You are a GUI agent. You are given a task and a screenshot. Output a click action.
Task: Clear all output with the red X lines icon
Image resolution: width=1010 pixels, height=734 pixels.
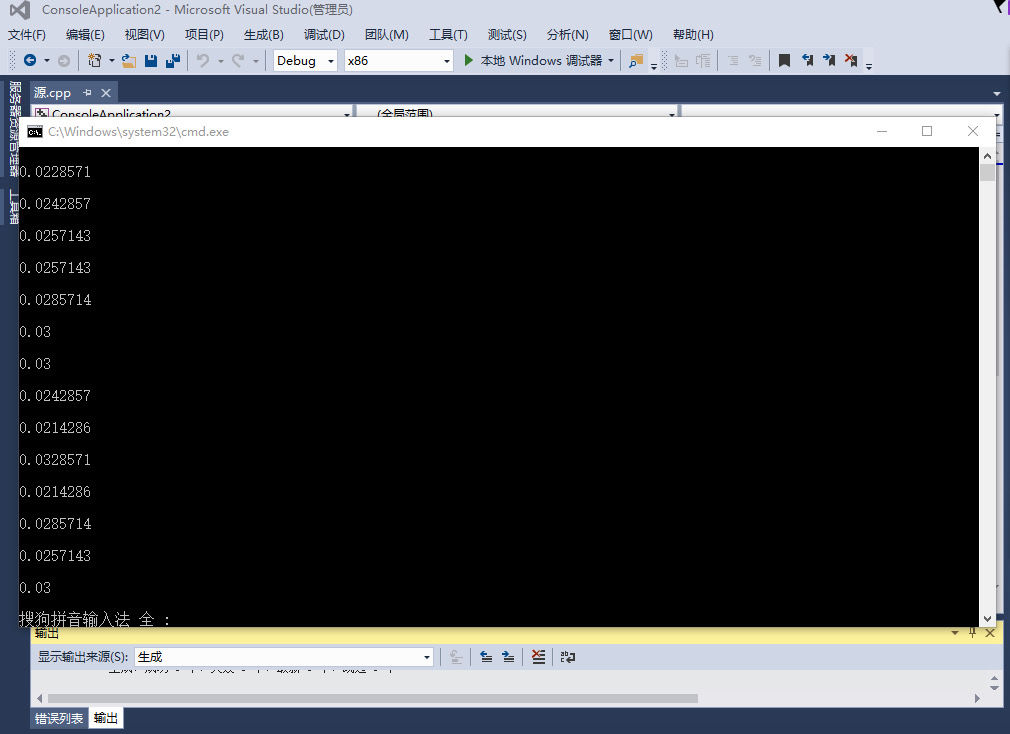pos(538,657)
